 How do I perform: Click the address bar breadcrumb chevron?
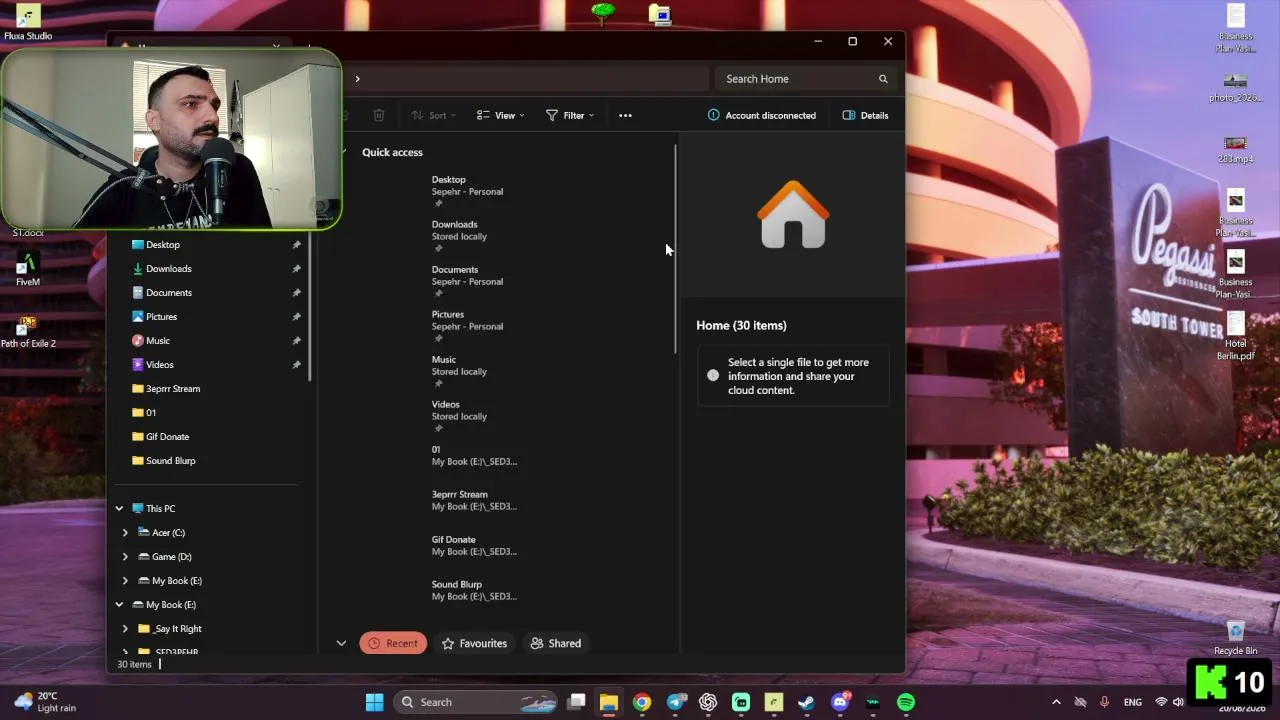[357, 79]
